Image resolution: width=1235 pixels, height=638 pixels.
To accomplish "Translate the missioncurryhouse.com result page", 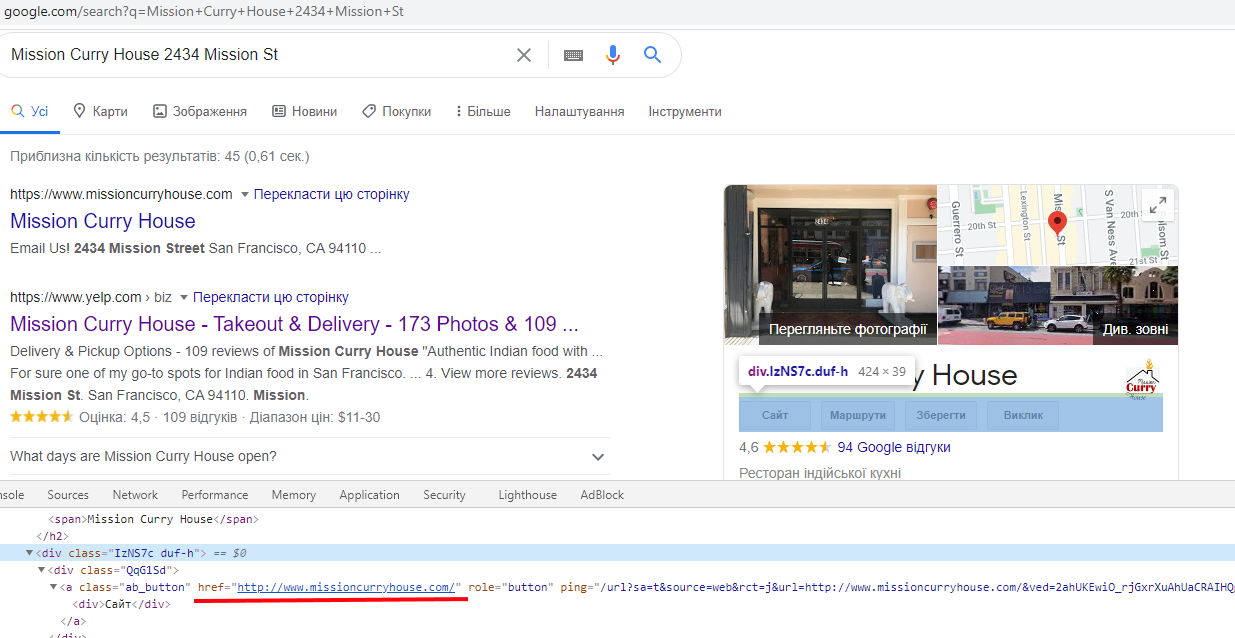I will [x=332, y=194].
